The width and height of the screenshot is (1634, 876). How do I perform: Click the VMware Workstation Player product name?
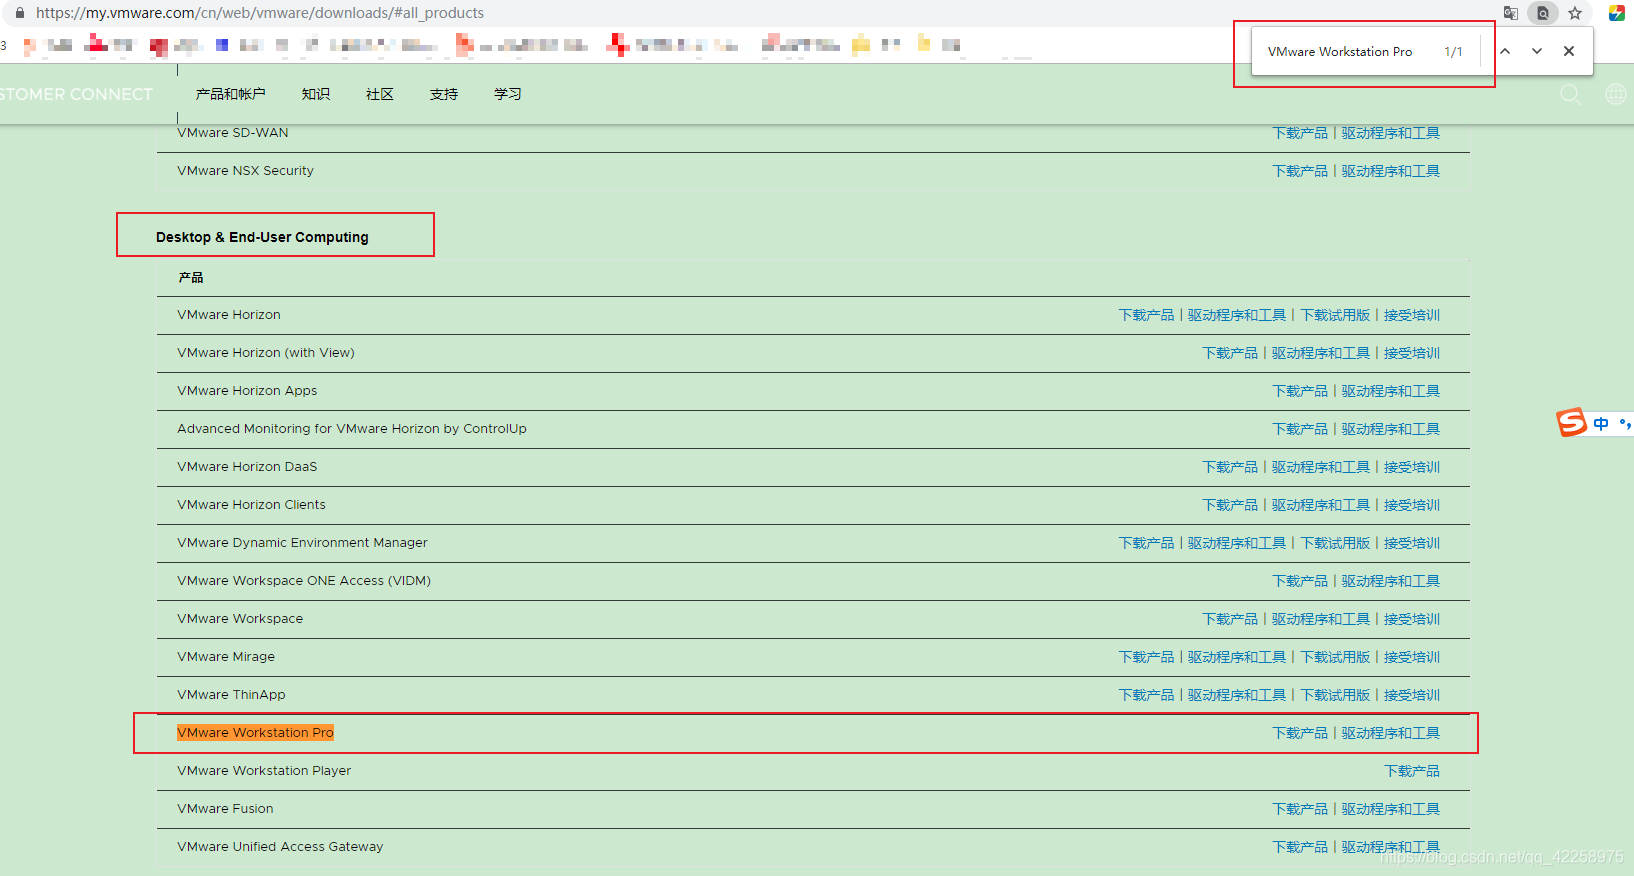click(x=264, y=771)
